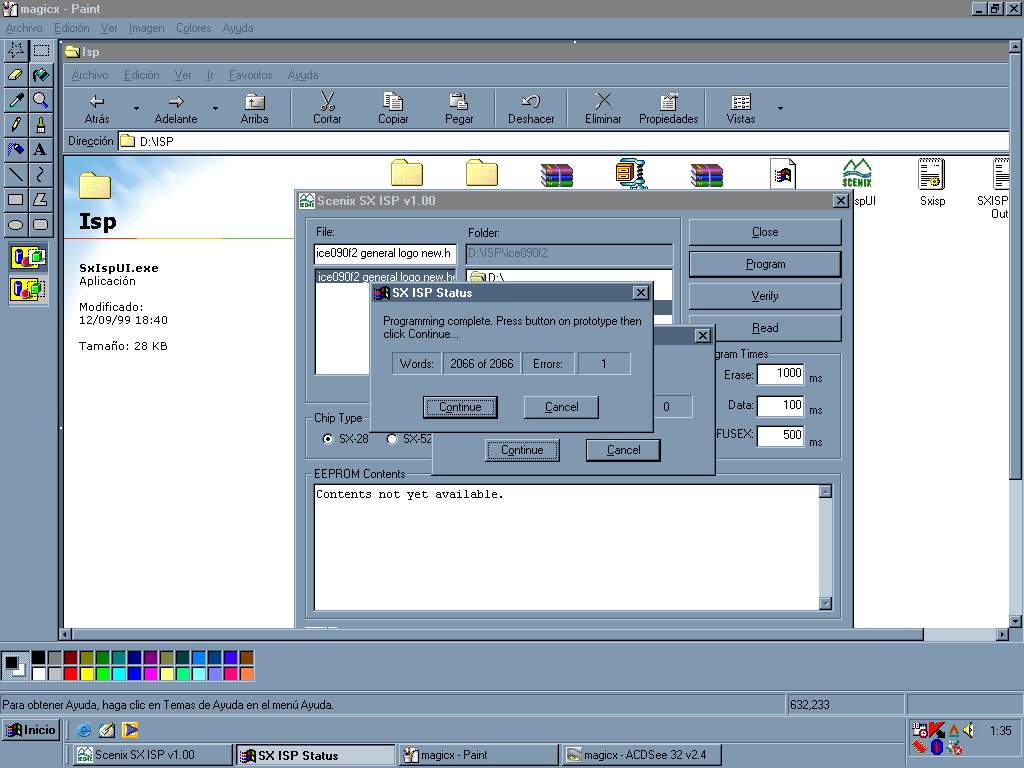
Task: Select the Pencil drawing tool
Action: coord(16,125)
